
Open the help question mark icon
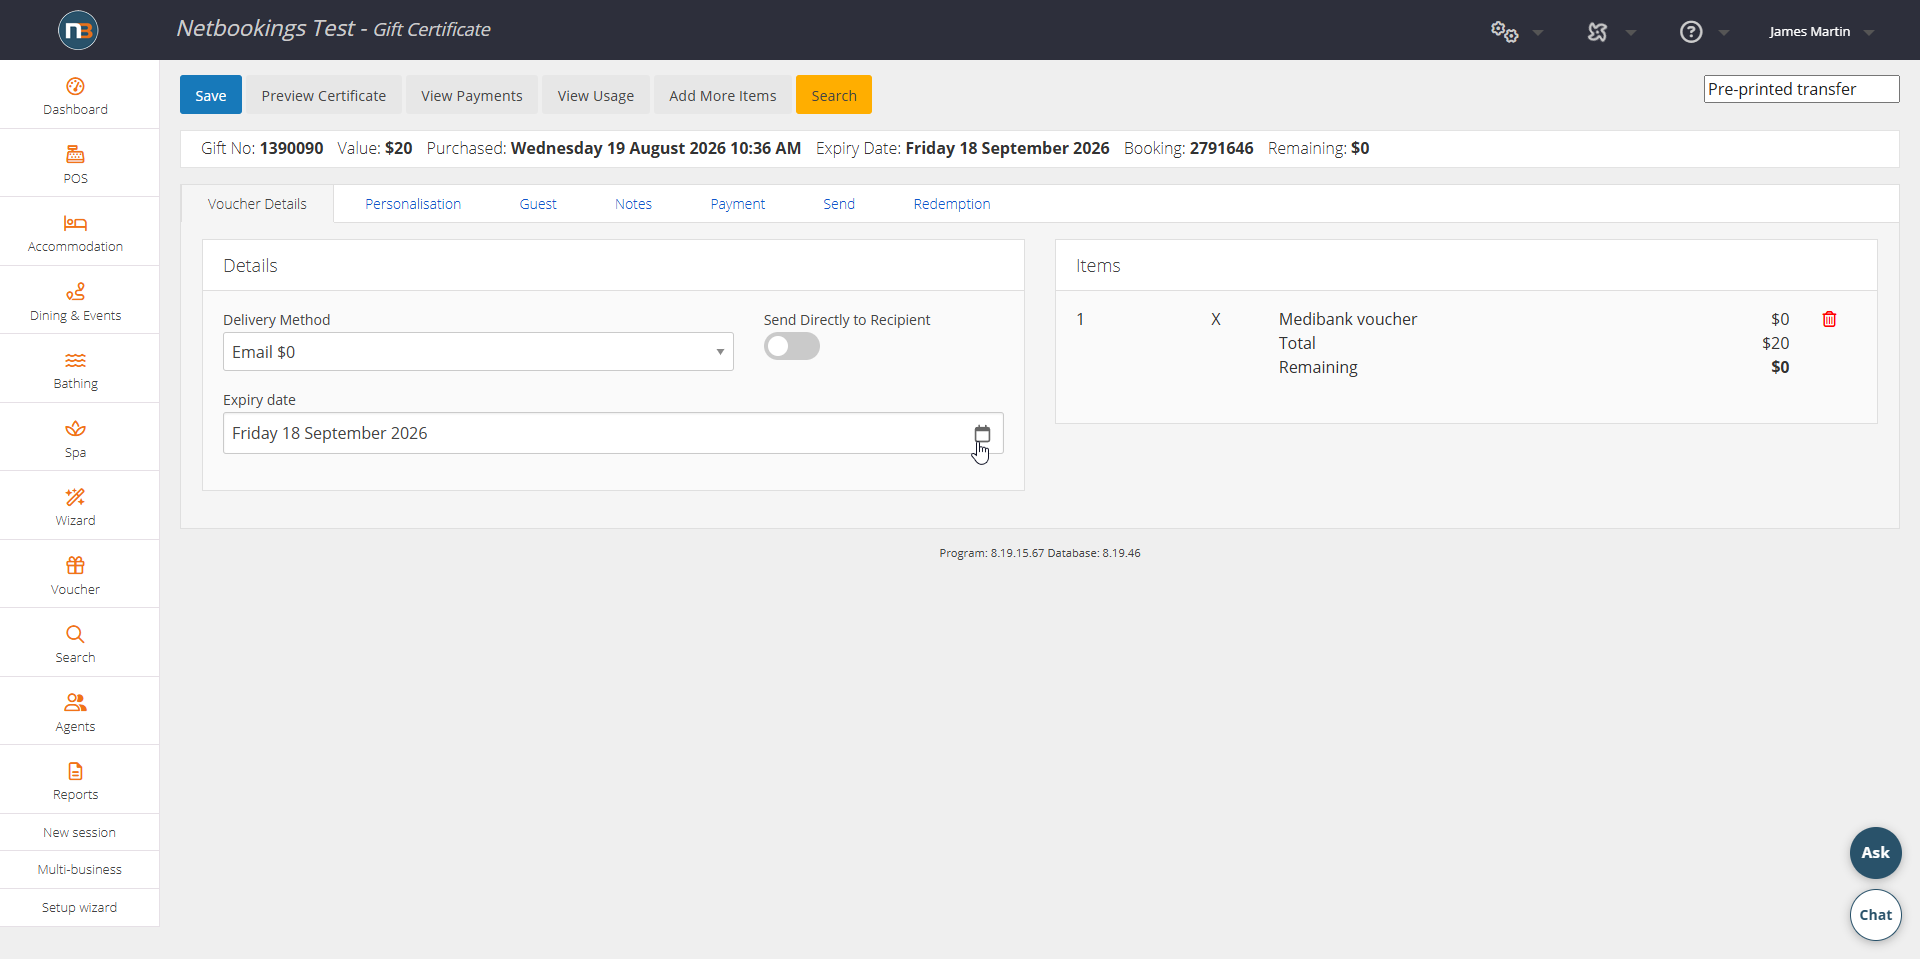tap(1691, 31)
